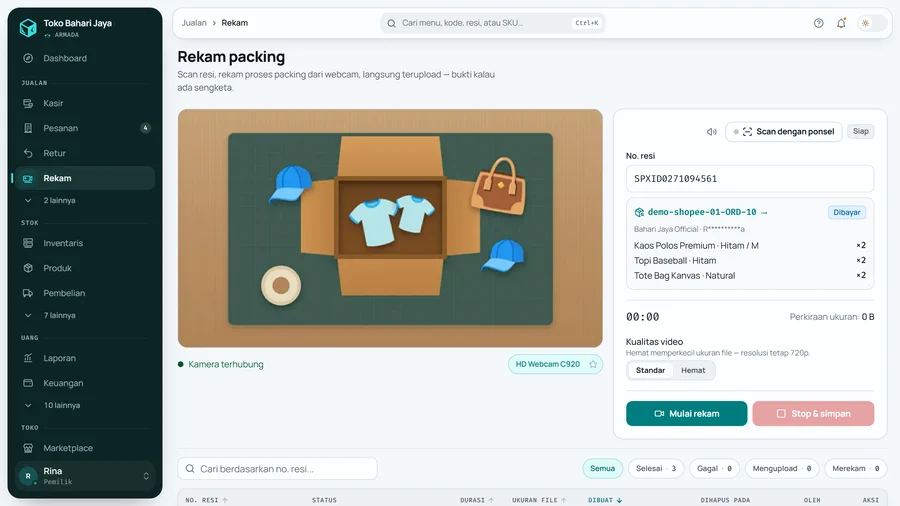This screenshot has height=506, width=900.
Task: Select Hemat video quality
Action: point(693,371)
